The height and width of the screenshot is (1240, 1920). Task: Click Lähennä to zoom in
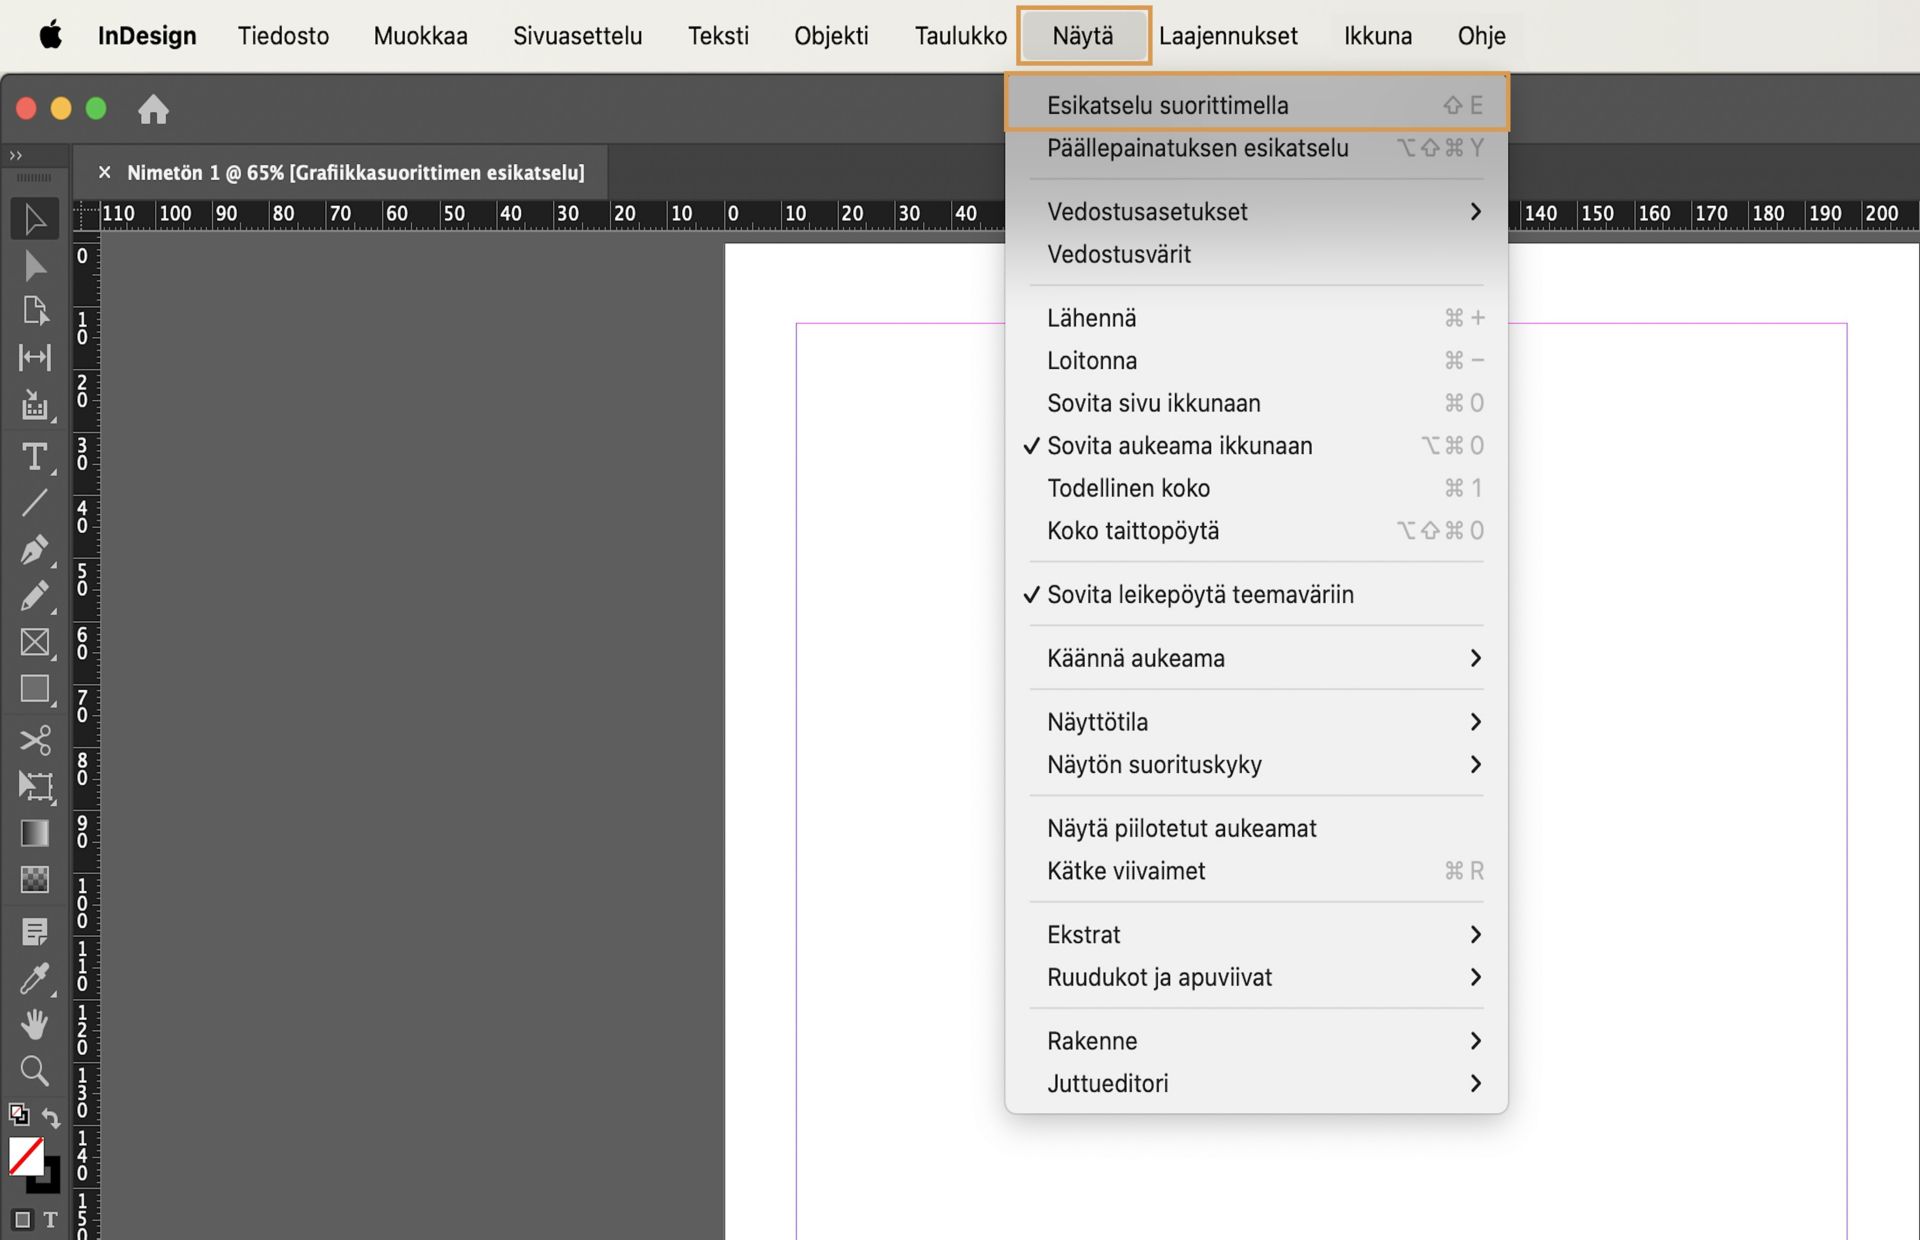coord(1091,318)
